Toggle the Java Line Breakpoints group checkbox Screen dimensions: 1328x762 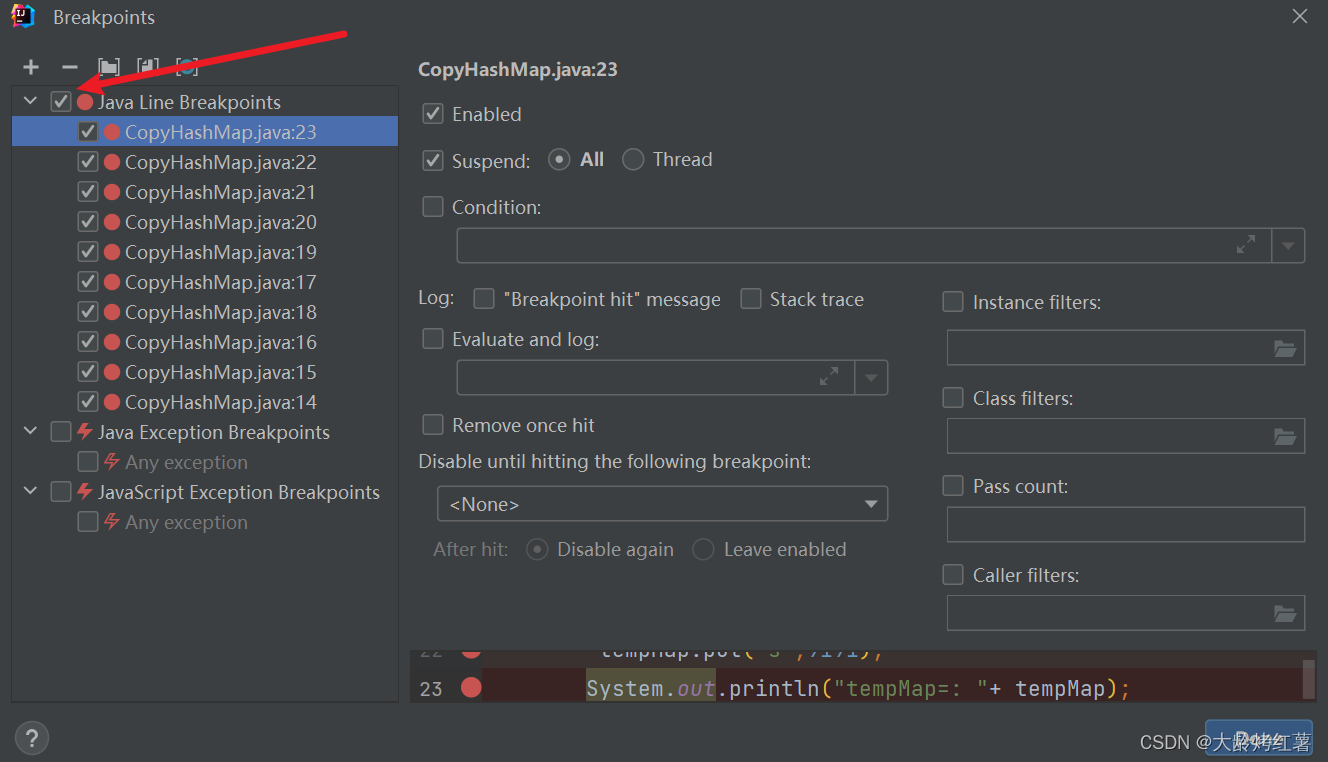tap(61, 102)
